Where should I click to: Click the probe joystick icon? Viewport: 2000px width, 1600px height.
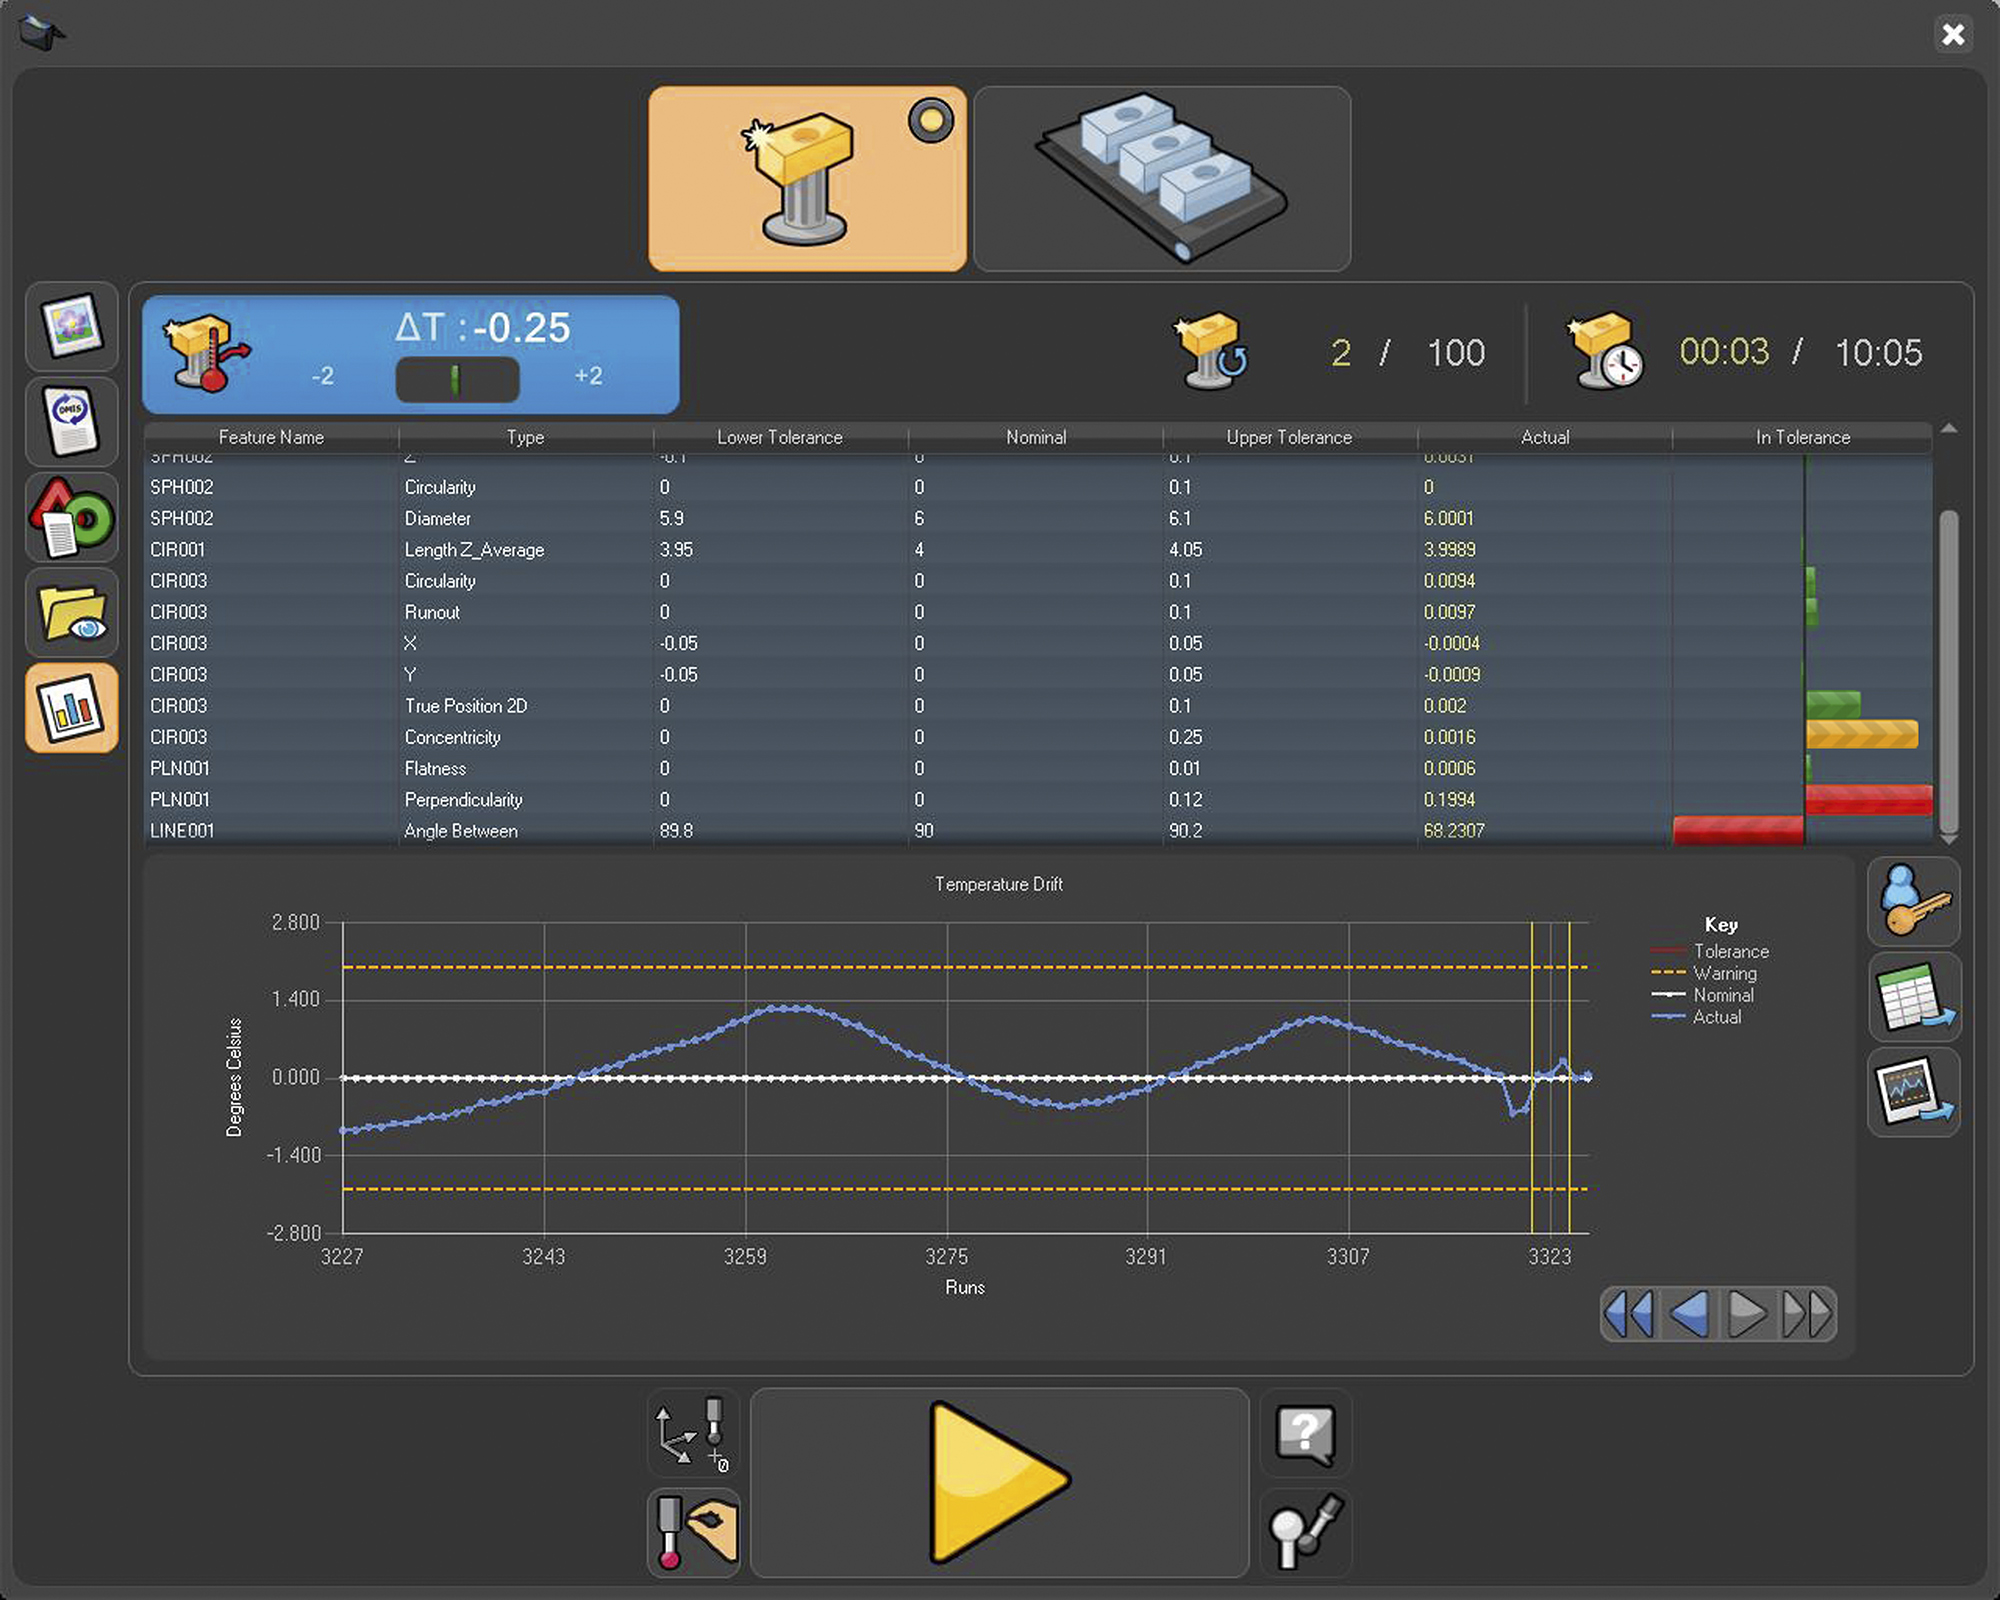(x=1305, y=1530)
